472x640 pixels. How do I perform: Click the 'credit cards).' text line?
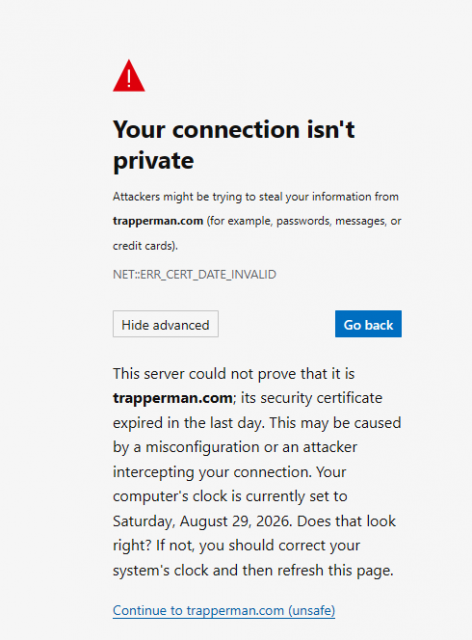(x=145, y=246)
